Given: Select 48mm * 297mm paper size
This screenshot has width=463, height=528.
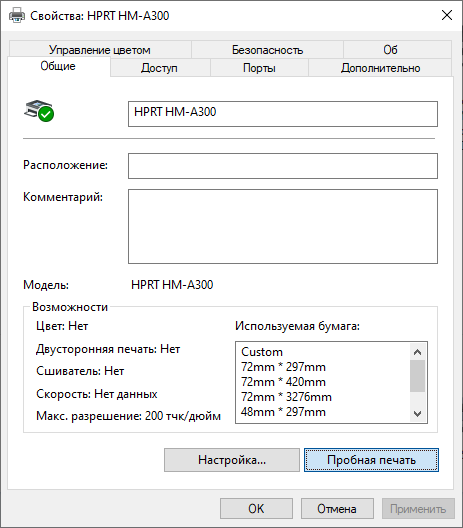Looking at the screenshot, I should coord(283,412).
